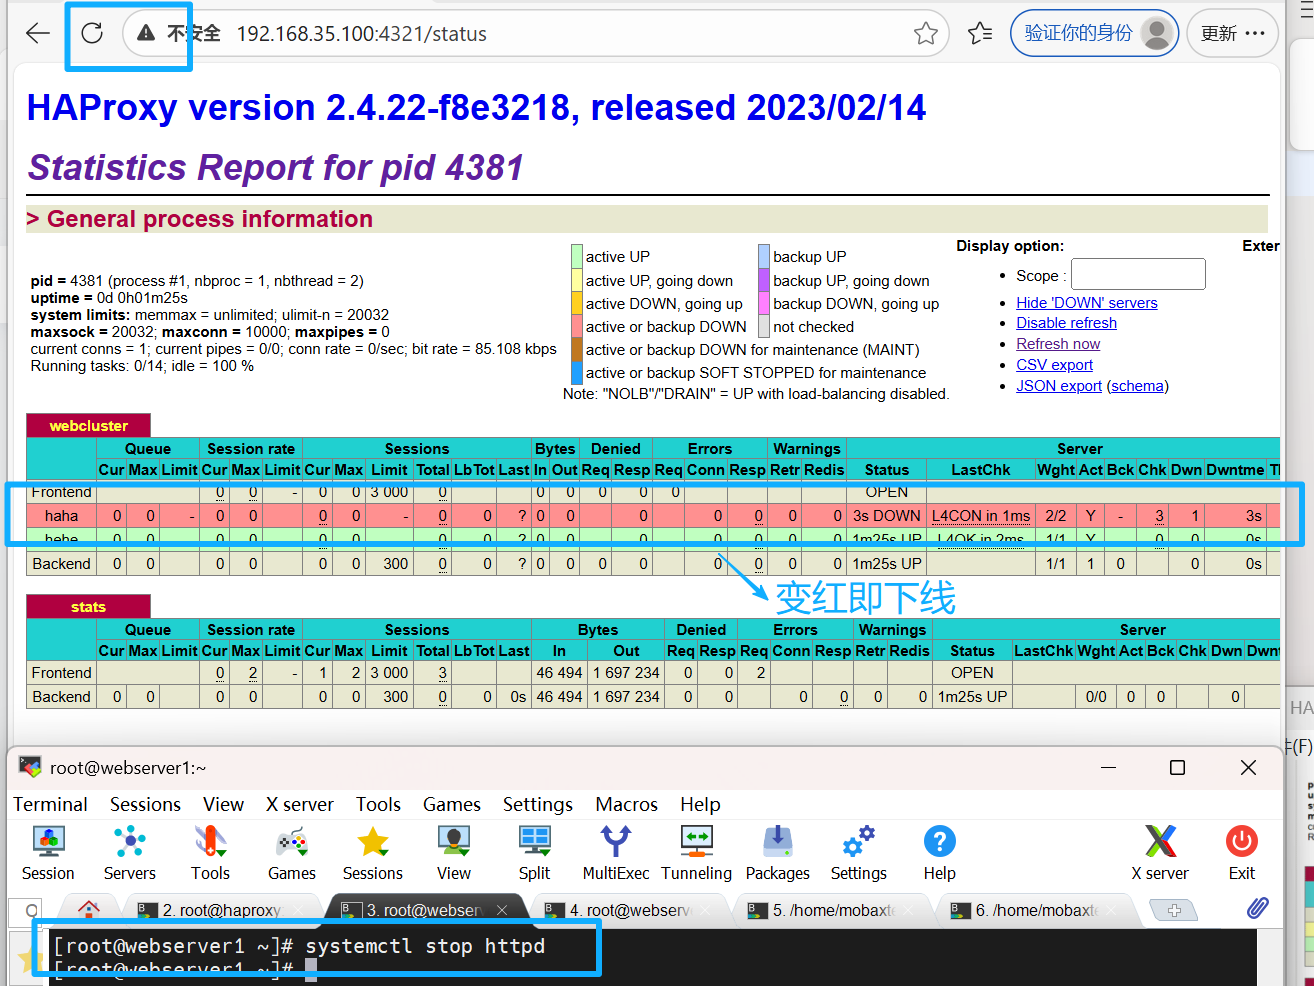
Task: Click the verify your identity profile button
Action: (x=1095, y=33)
